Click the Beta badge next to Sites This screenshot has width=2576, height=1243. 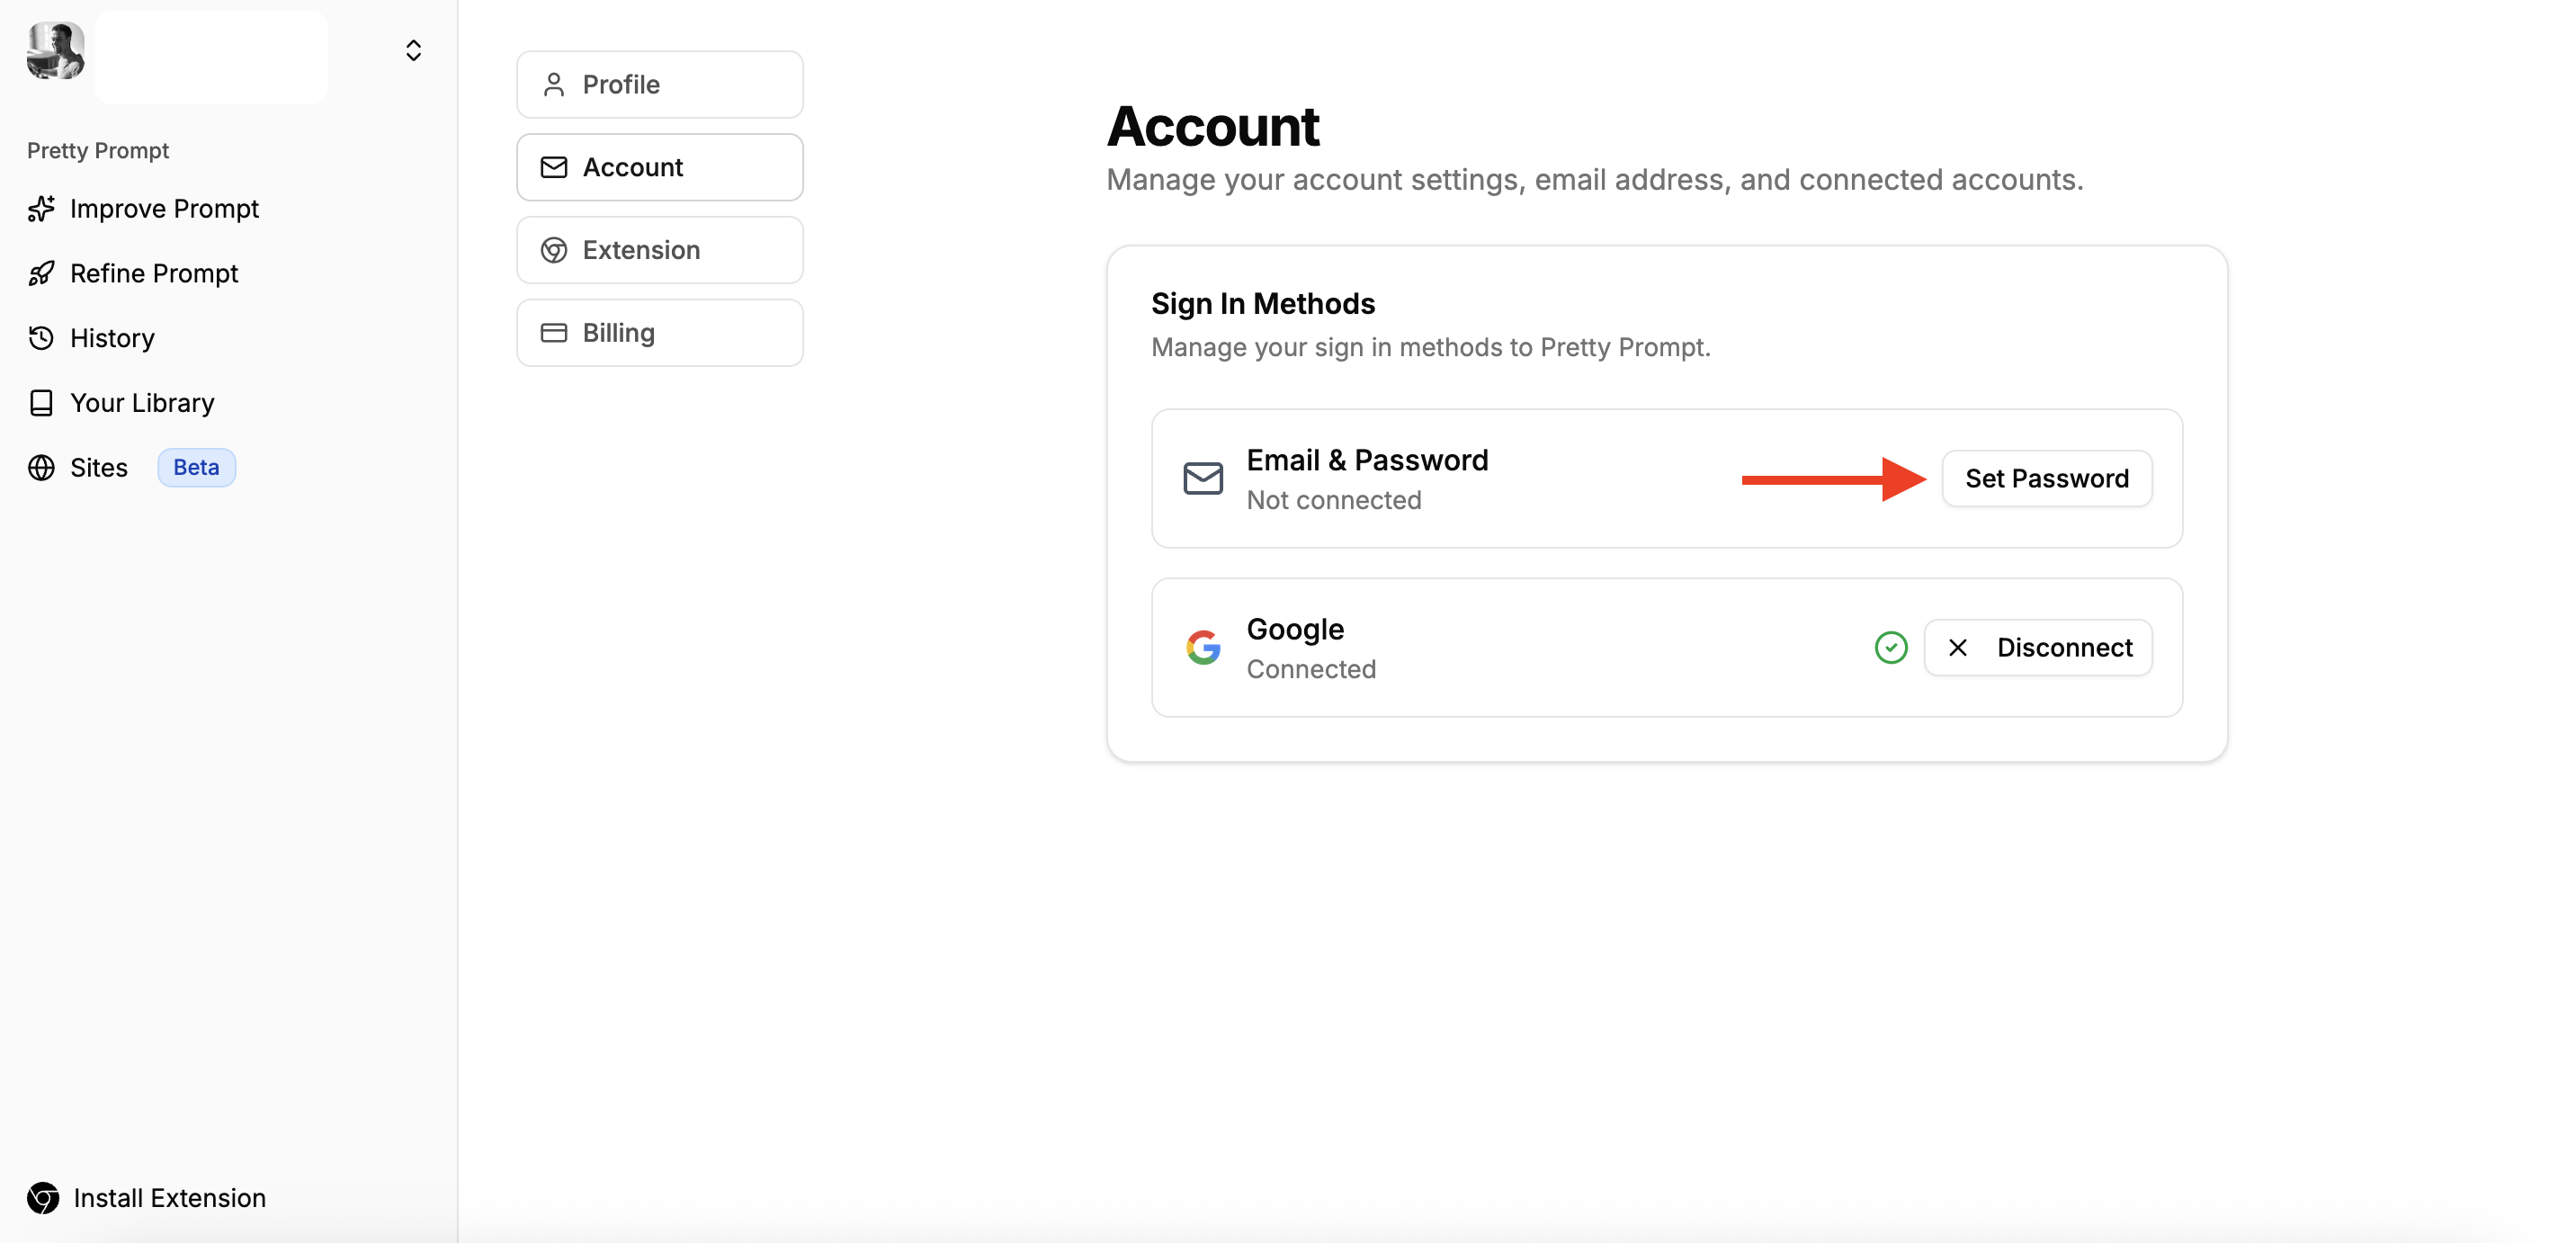196,467
